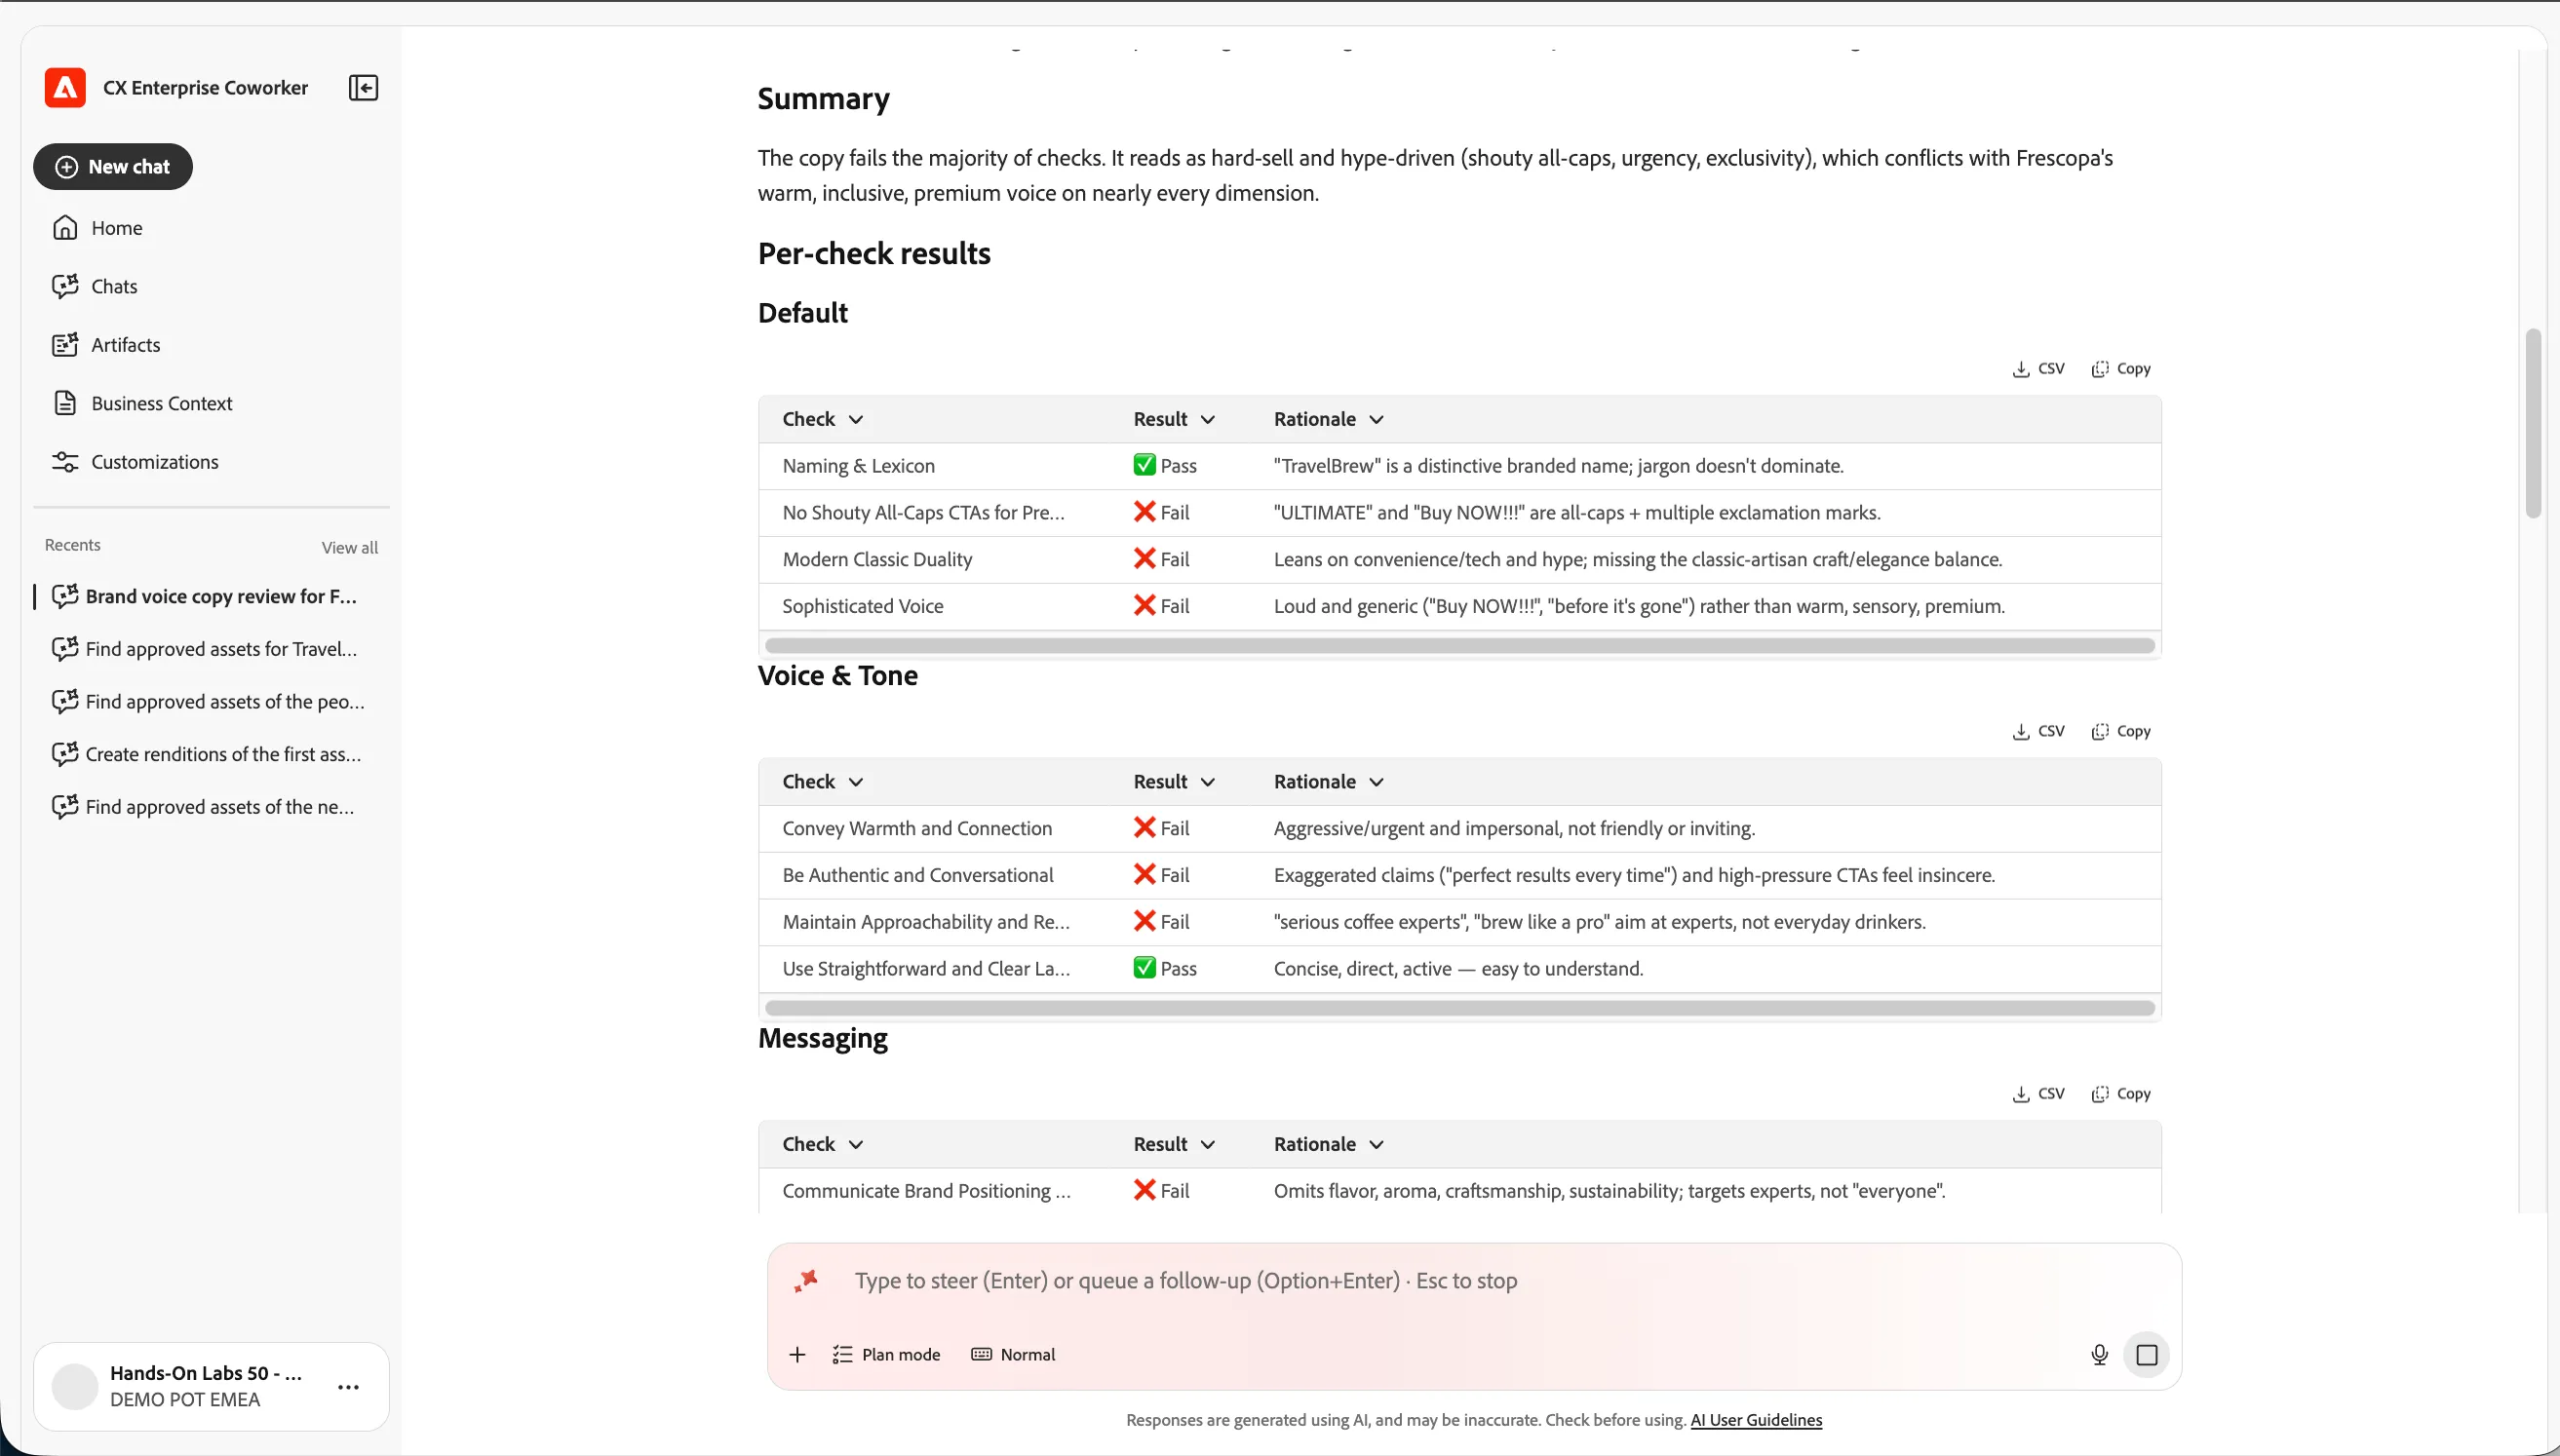Sort Default table by Rationale column
The image size is (2560, 1456).
point(1329,420)
